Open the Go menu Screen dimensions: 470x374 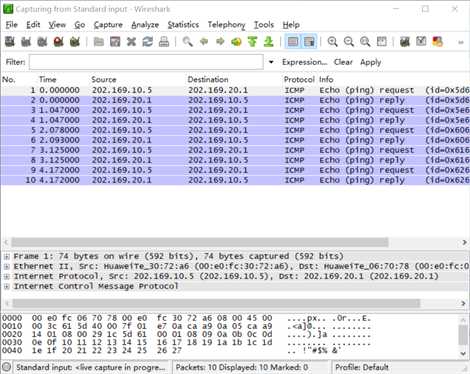(x=80, y=25)
